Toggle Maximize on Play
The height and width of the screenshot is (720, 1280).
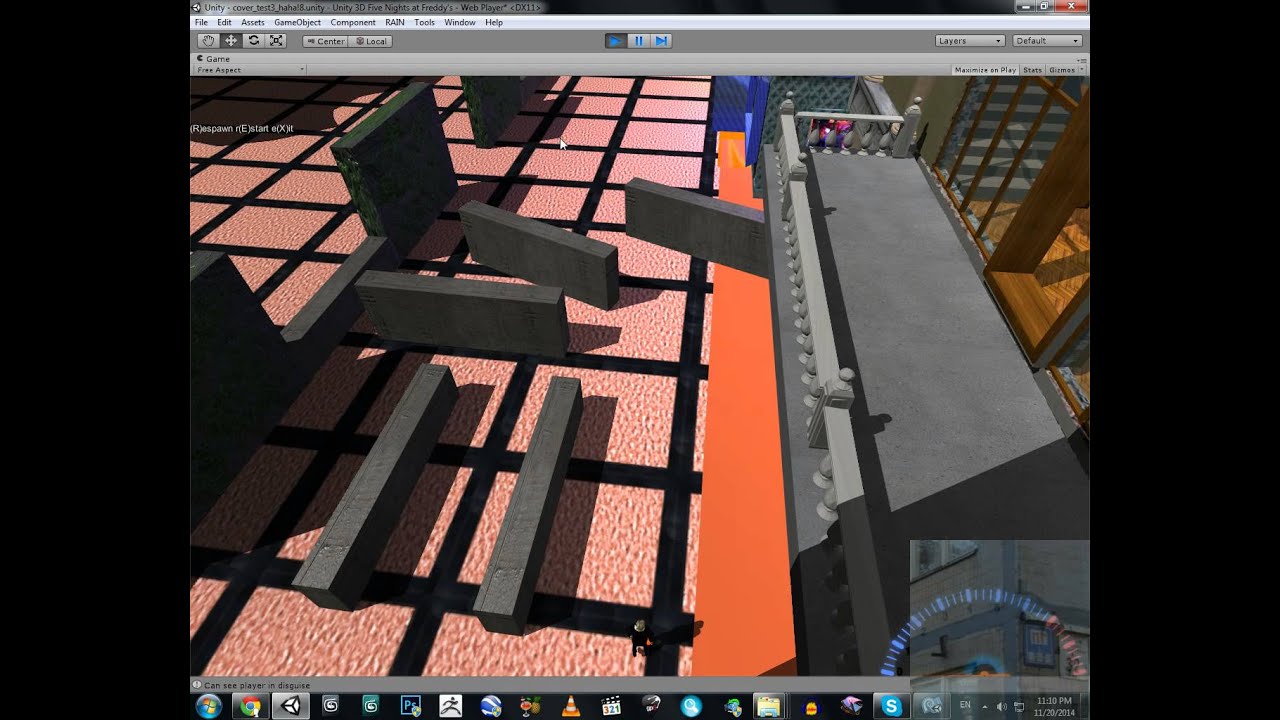pos(985,70)
